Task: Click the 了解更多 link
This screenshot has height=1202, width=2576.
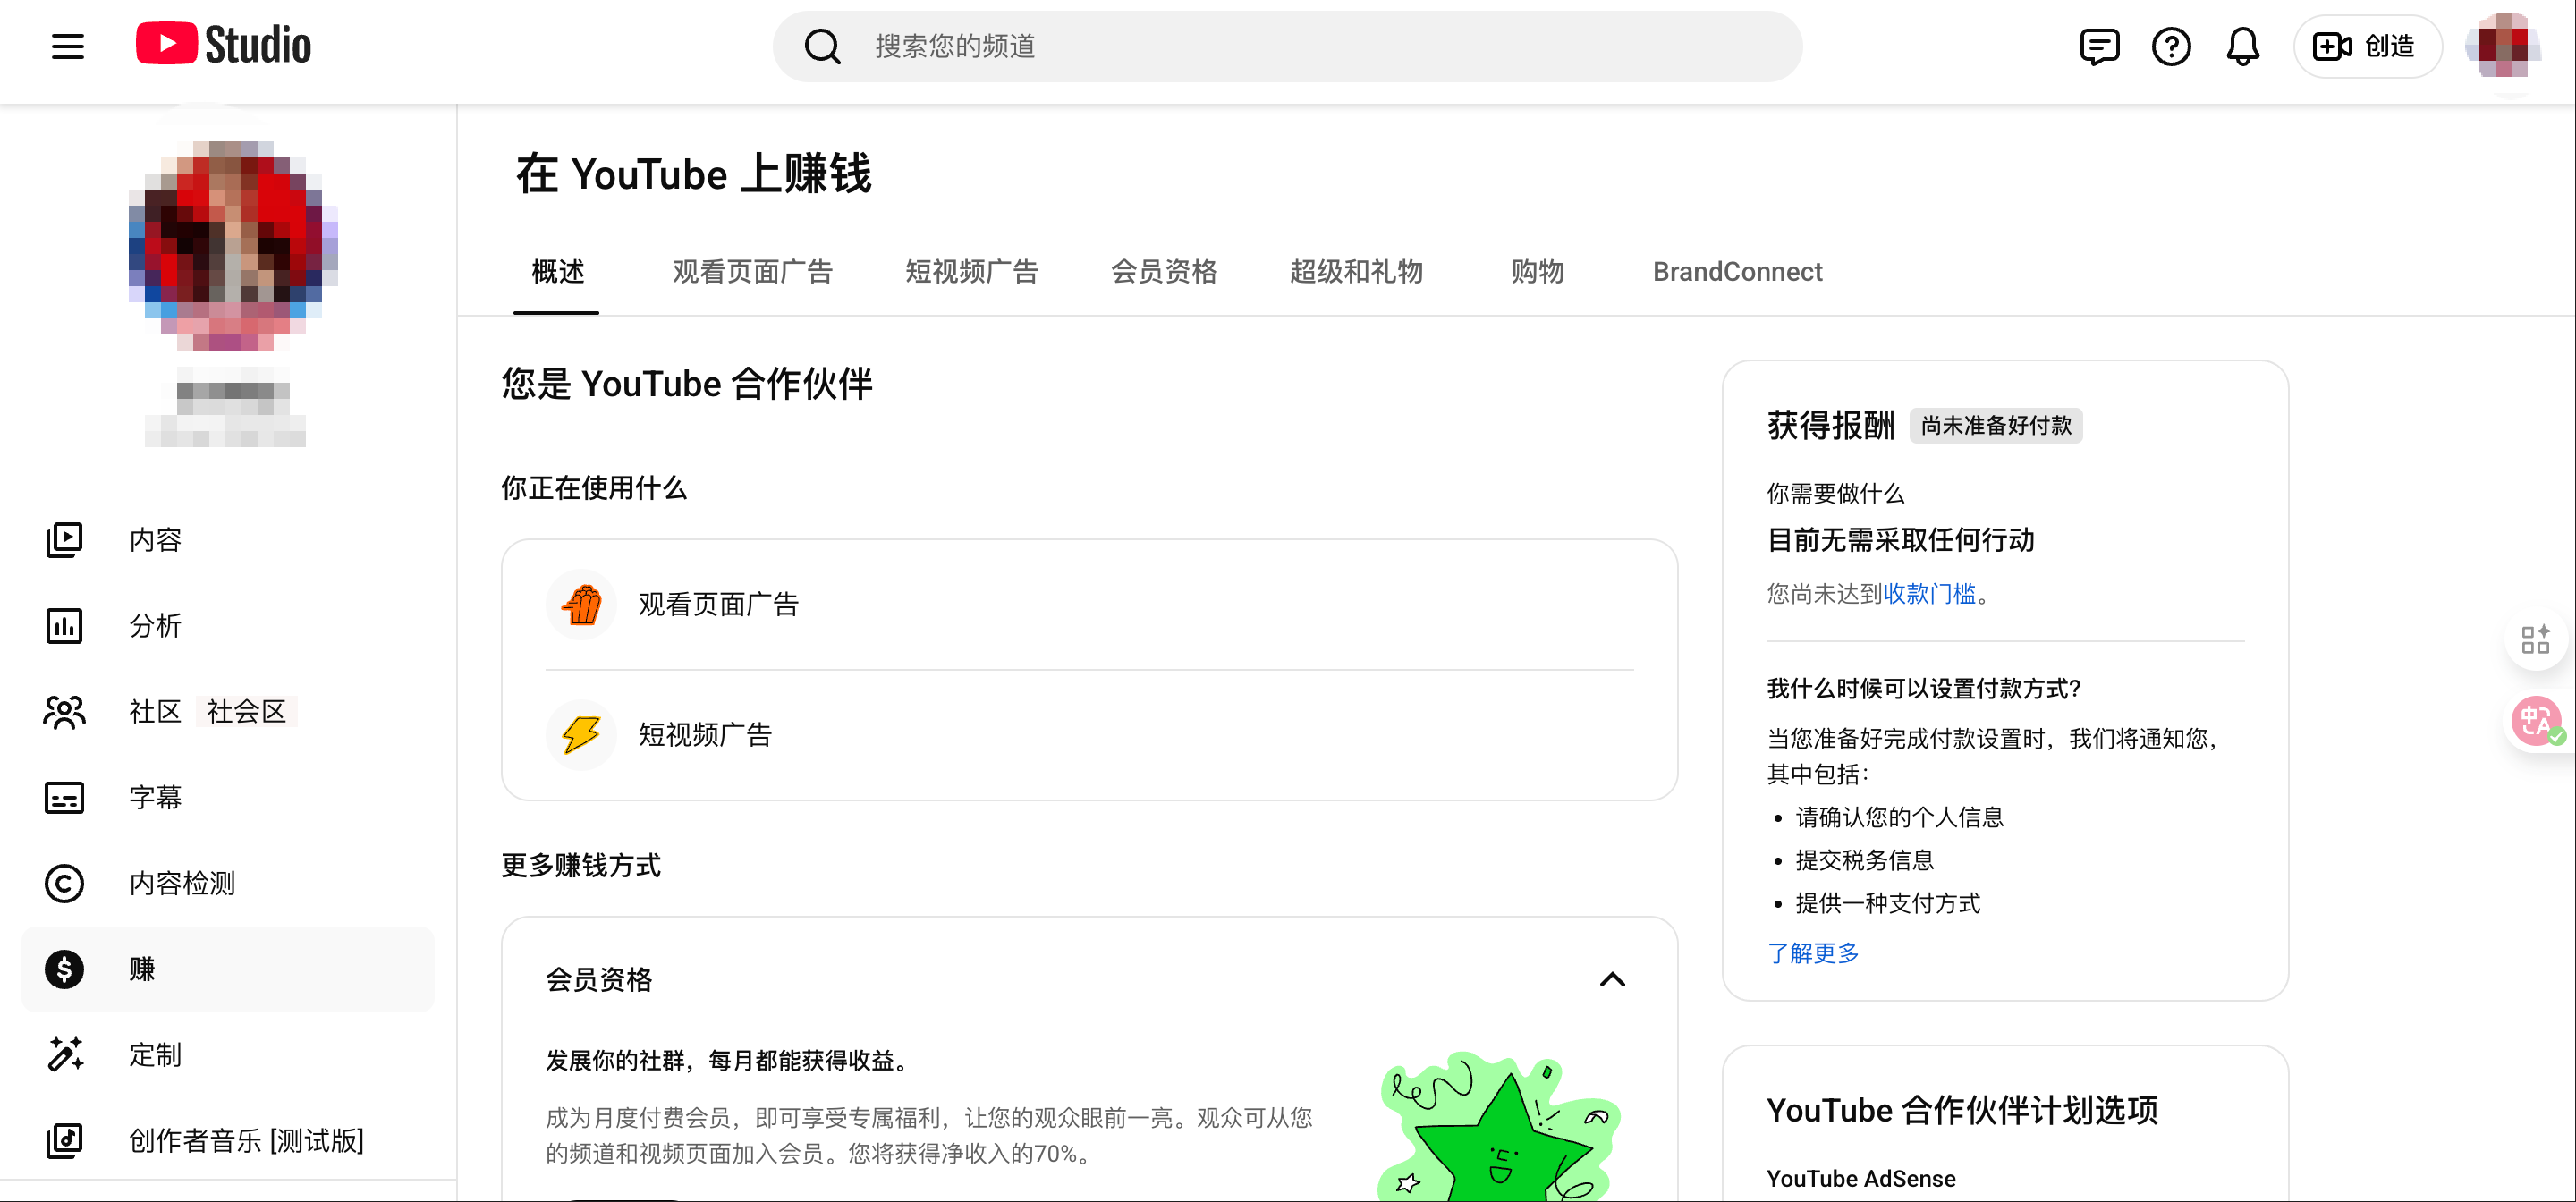Action: [x=1812, y=953]
